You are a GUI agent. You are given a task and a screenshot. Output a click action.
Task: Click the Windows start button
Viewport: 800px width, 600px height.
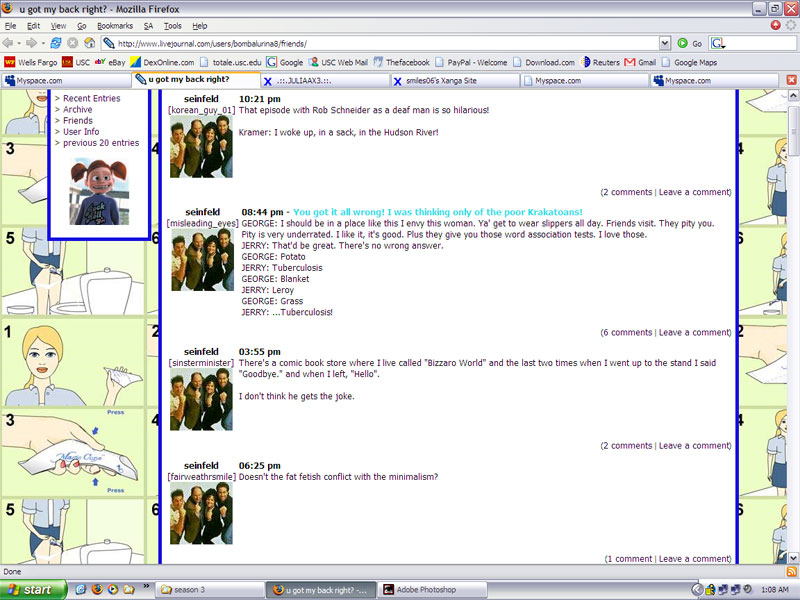pos(33,590)
